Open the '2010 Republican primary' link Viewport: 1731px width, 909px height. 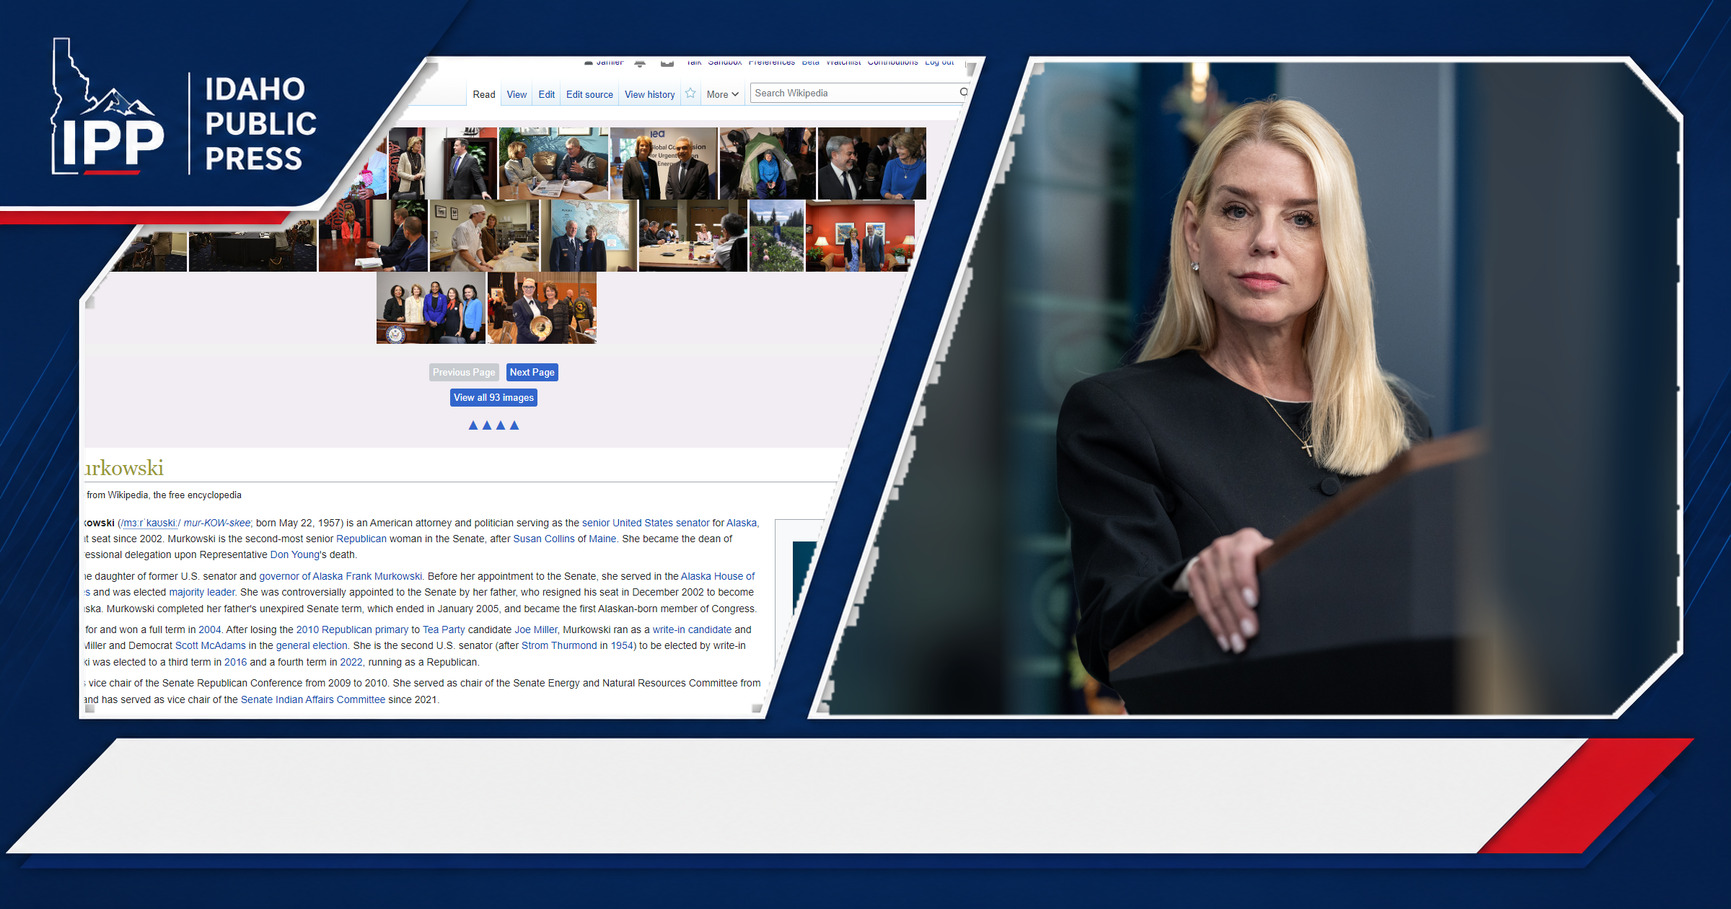[352, 630]
